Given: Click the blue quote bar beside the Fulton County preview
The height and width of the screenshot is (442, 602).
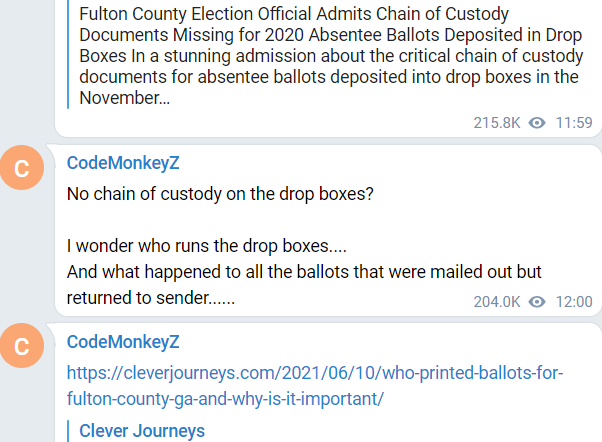Looking at the screenshot, I should tap(71, 55).
